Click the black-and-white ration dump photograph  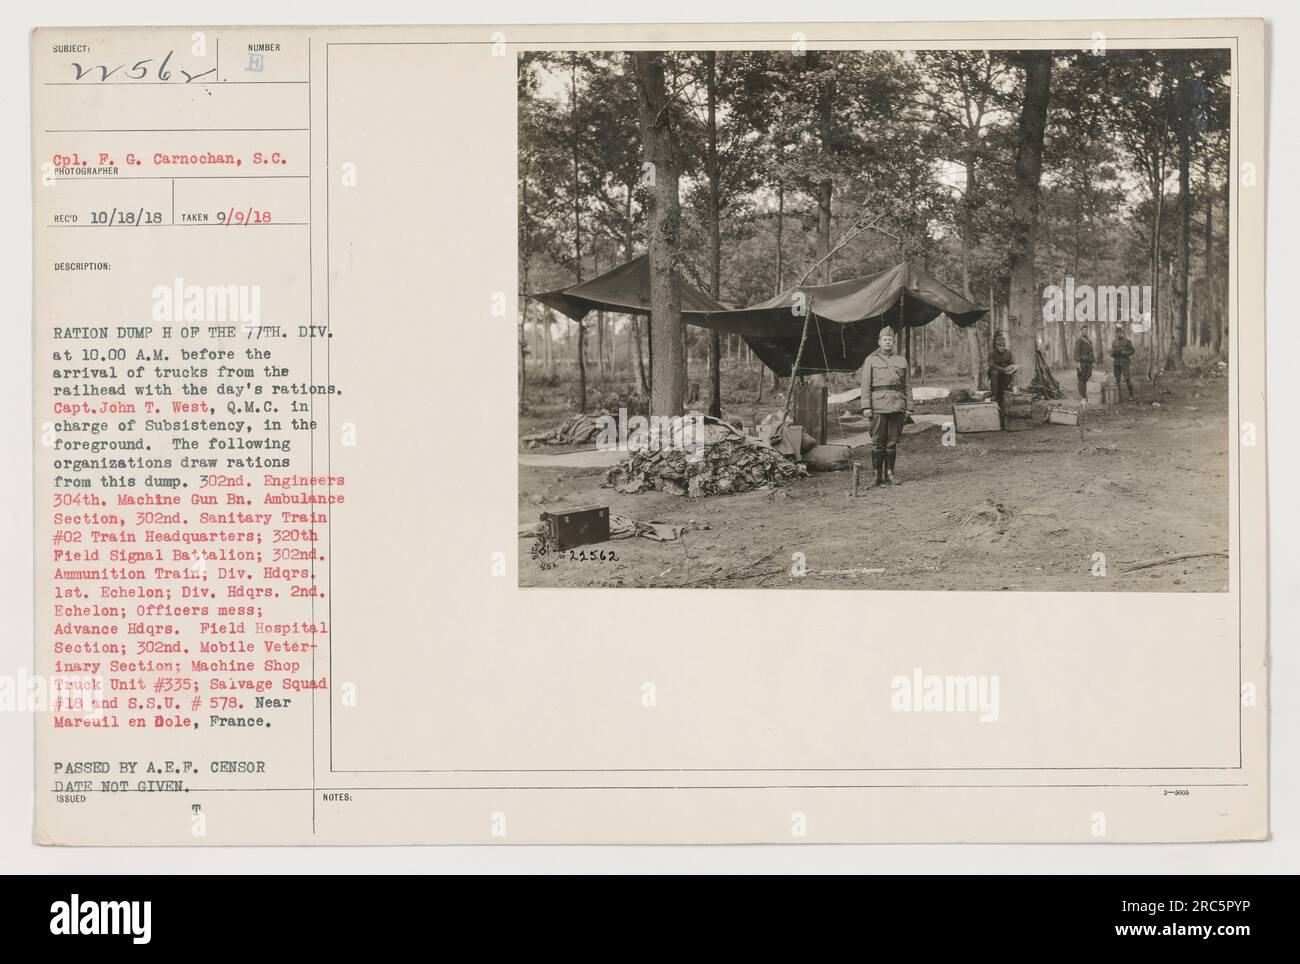pyautogui.click(x=873, y=320)
